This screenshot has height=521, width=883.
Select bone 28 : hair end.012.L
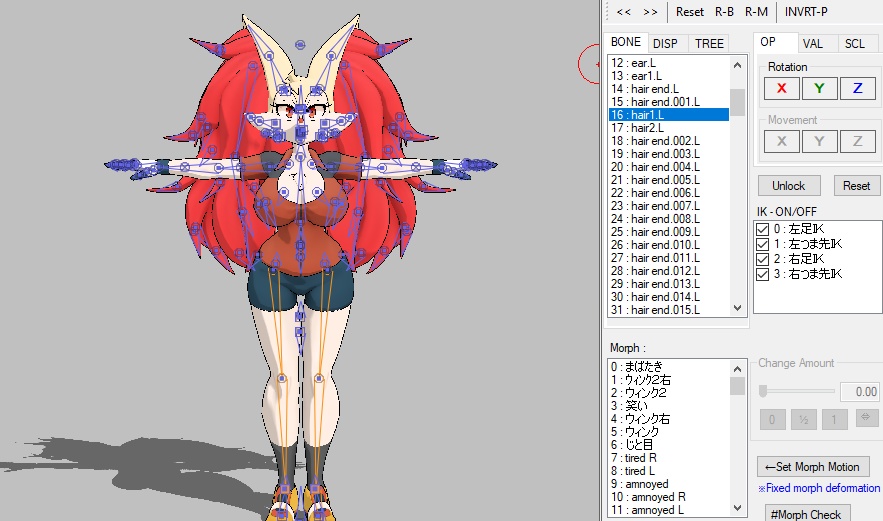tap(669, 270)
